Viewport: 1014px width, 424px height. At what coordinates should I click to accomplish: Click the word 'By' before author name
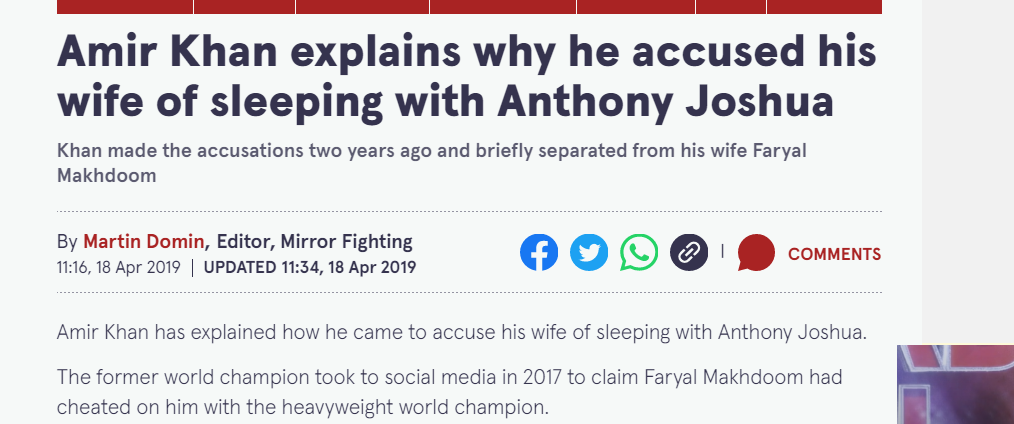(x=67, y=242)
